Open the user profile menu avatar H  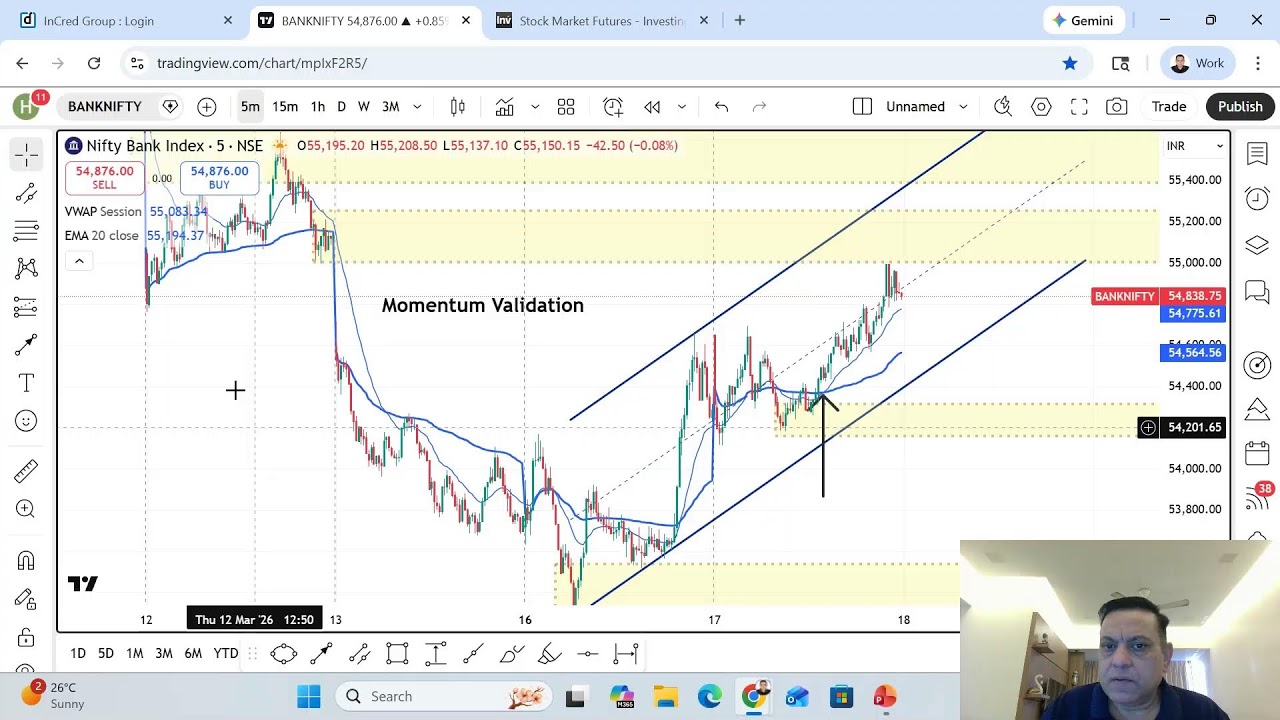[x=26, y=106]
